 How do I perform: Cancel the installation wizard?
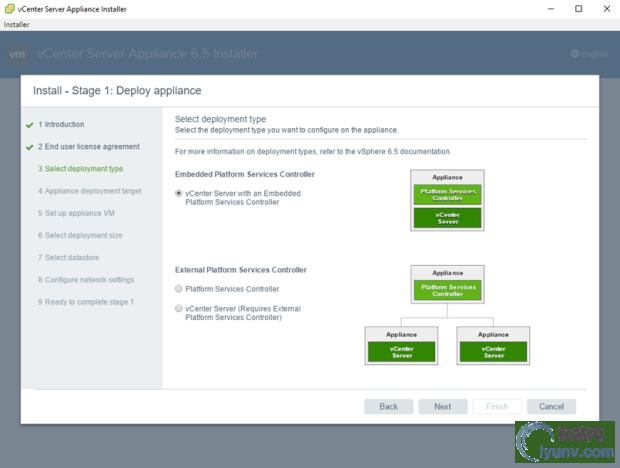pos(551,406)
